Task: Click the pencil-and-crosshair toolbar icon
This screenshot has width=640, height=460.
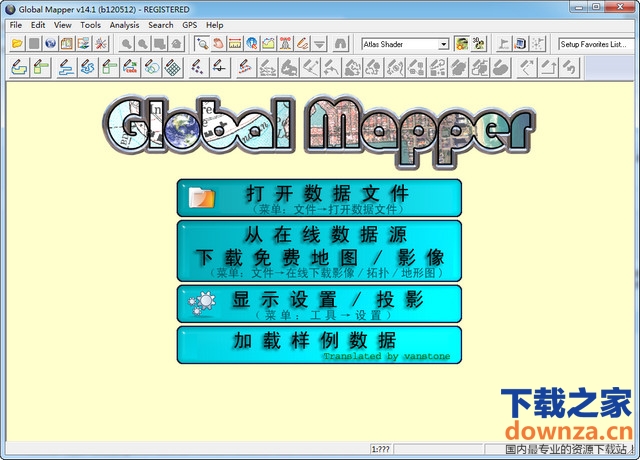Action: 220,67
